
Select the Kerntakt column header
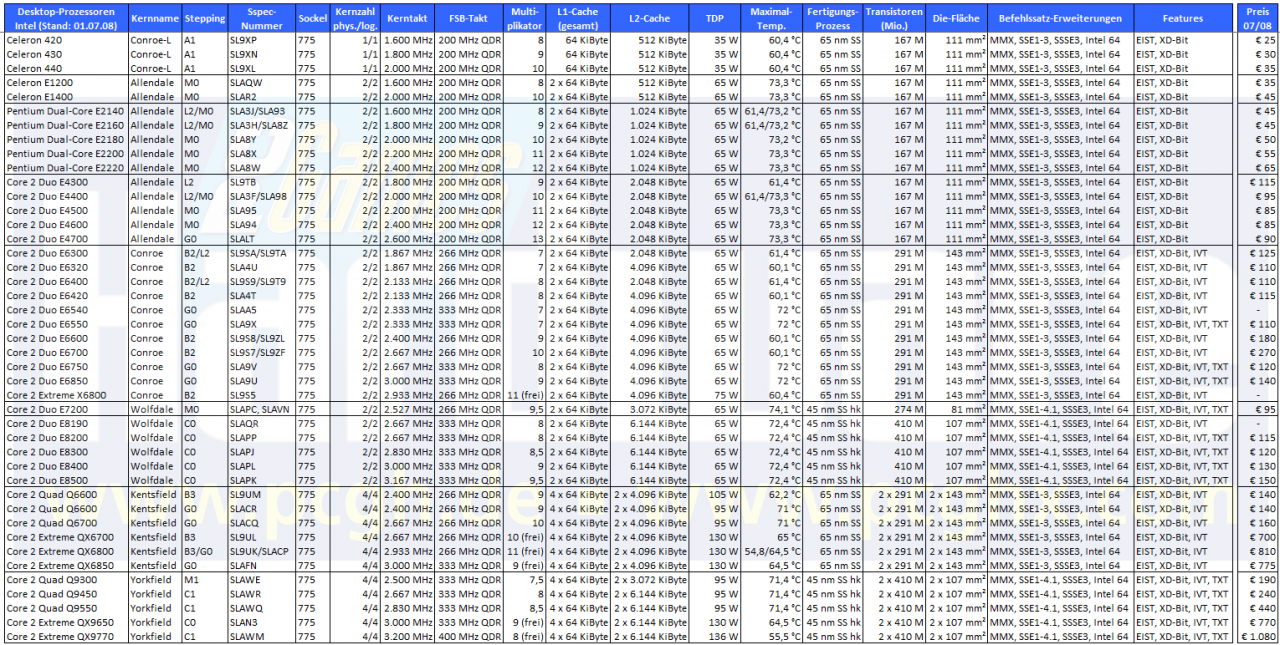click(x=407, y=19)
